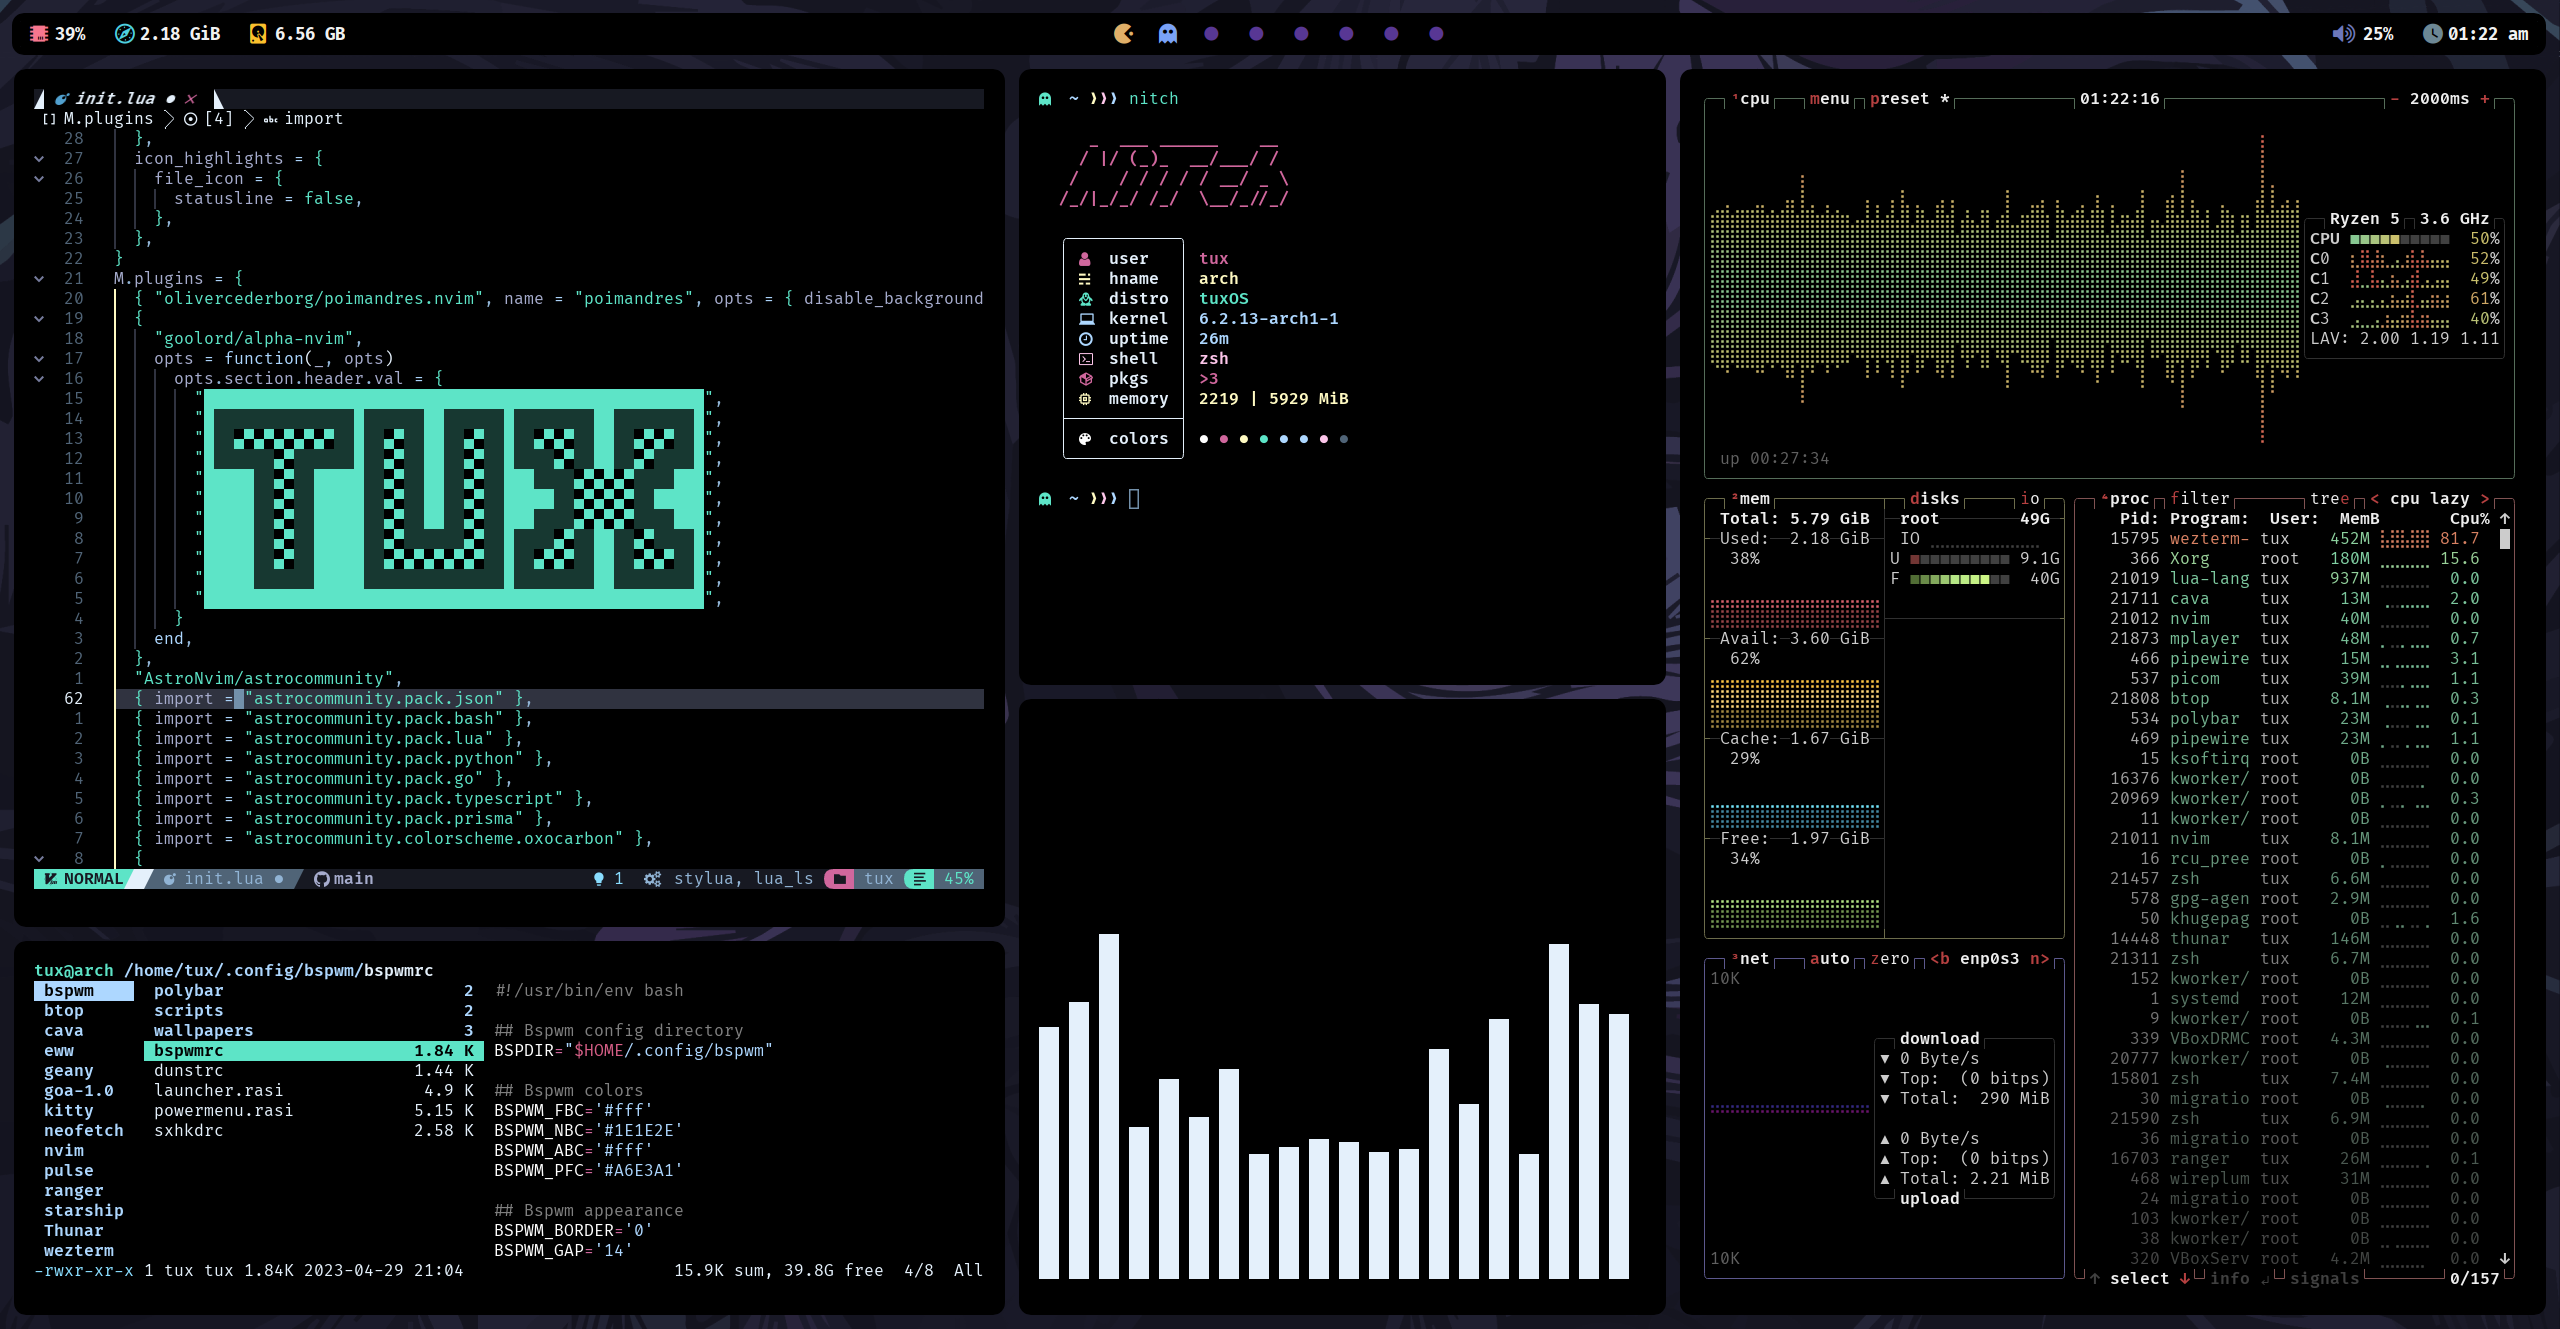
Task: Click the Pac-Man workspace icon in polybar
Action: pos(1123,34)
